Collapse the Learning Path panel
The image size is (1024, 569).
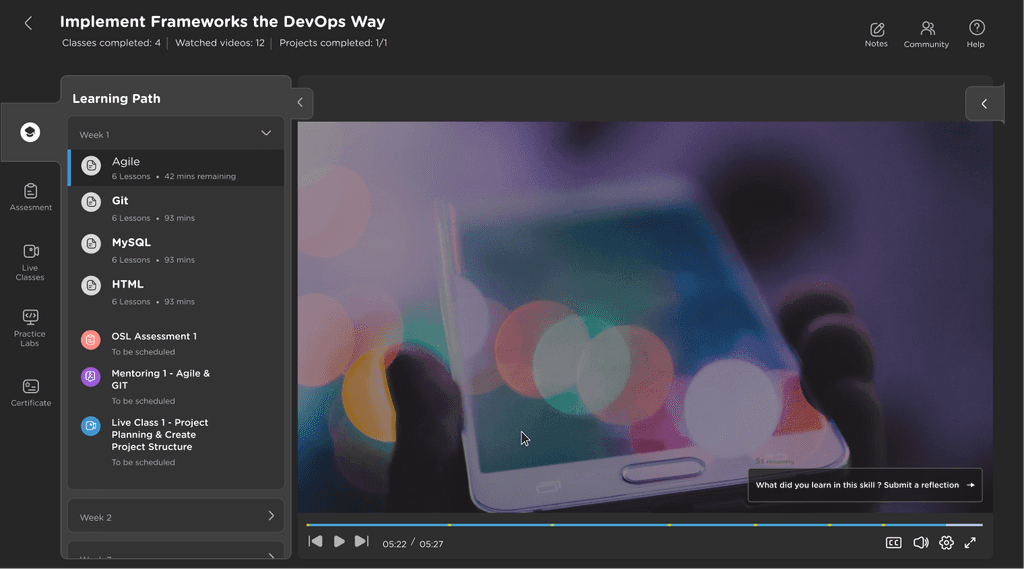tap(300, 103)
